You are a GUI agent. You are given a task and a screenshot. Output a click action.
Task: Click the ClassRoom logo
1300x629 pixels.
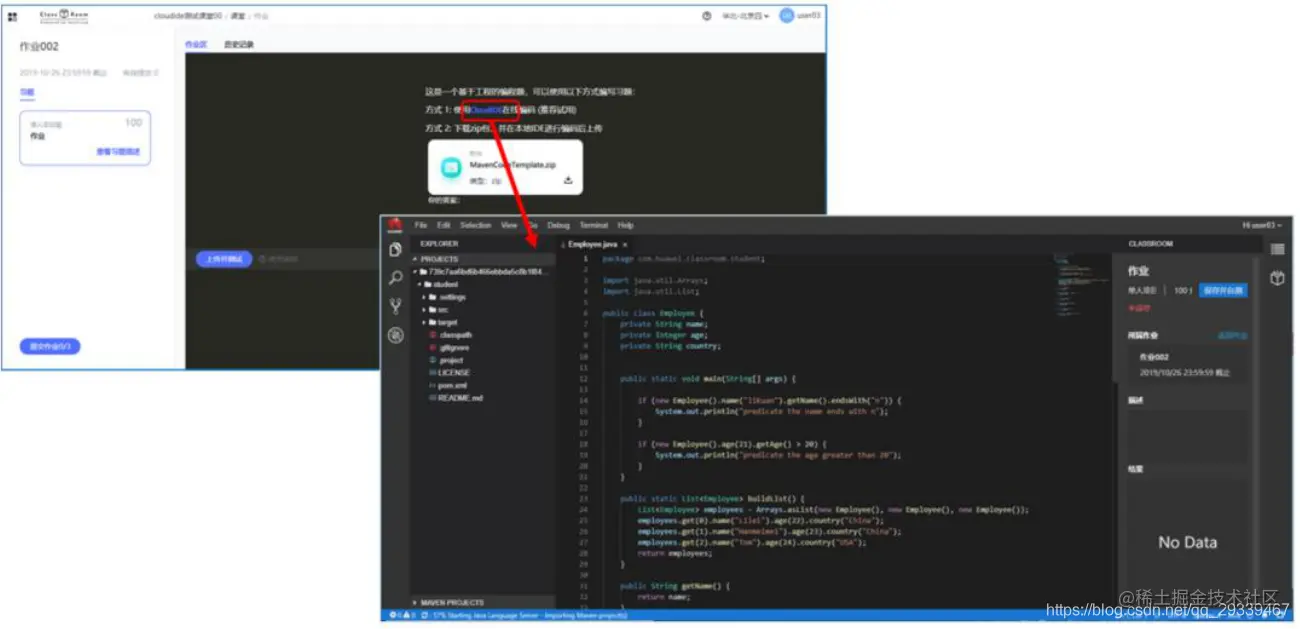(x=63, y=16)
